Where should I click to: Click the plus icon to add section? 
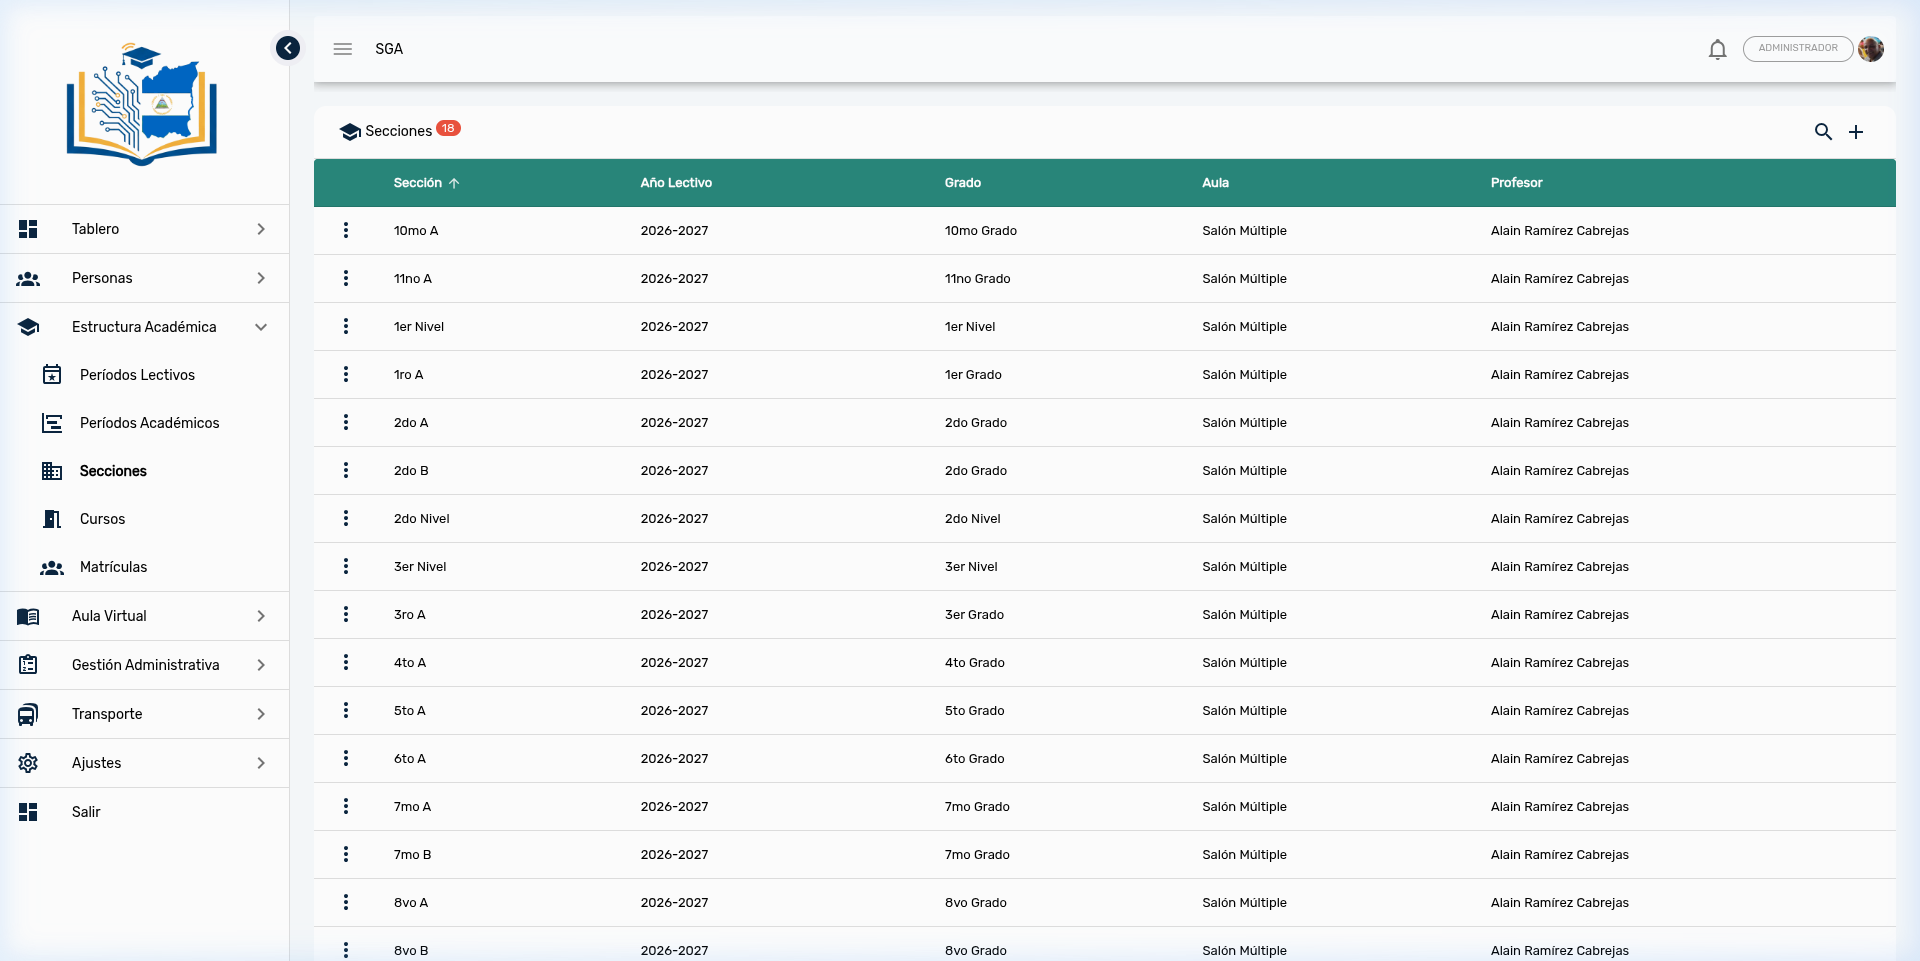point(1856,132)
